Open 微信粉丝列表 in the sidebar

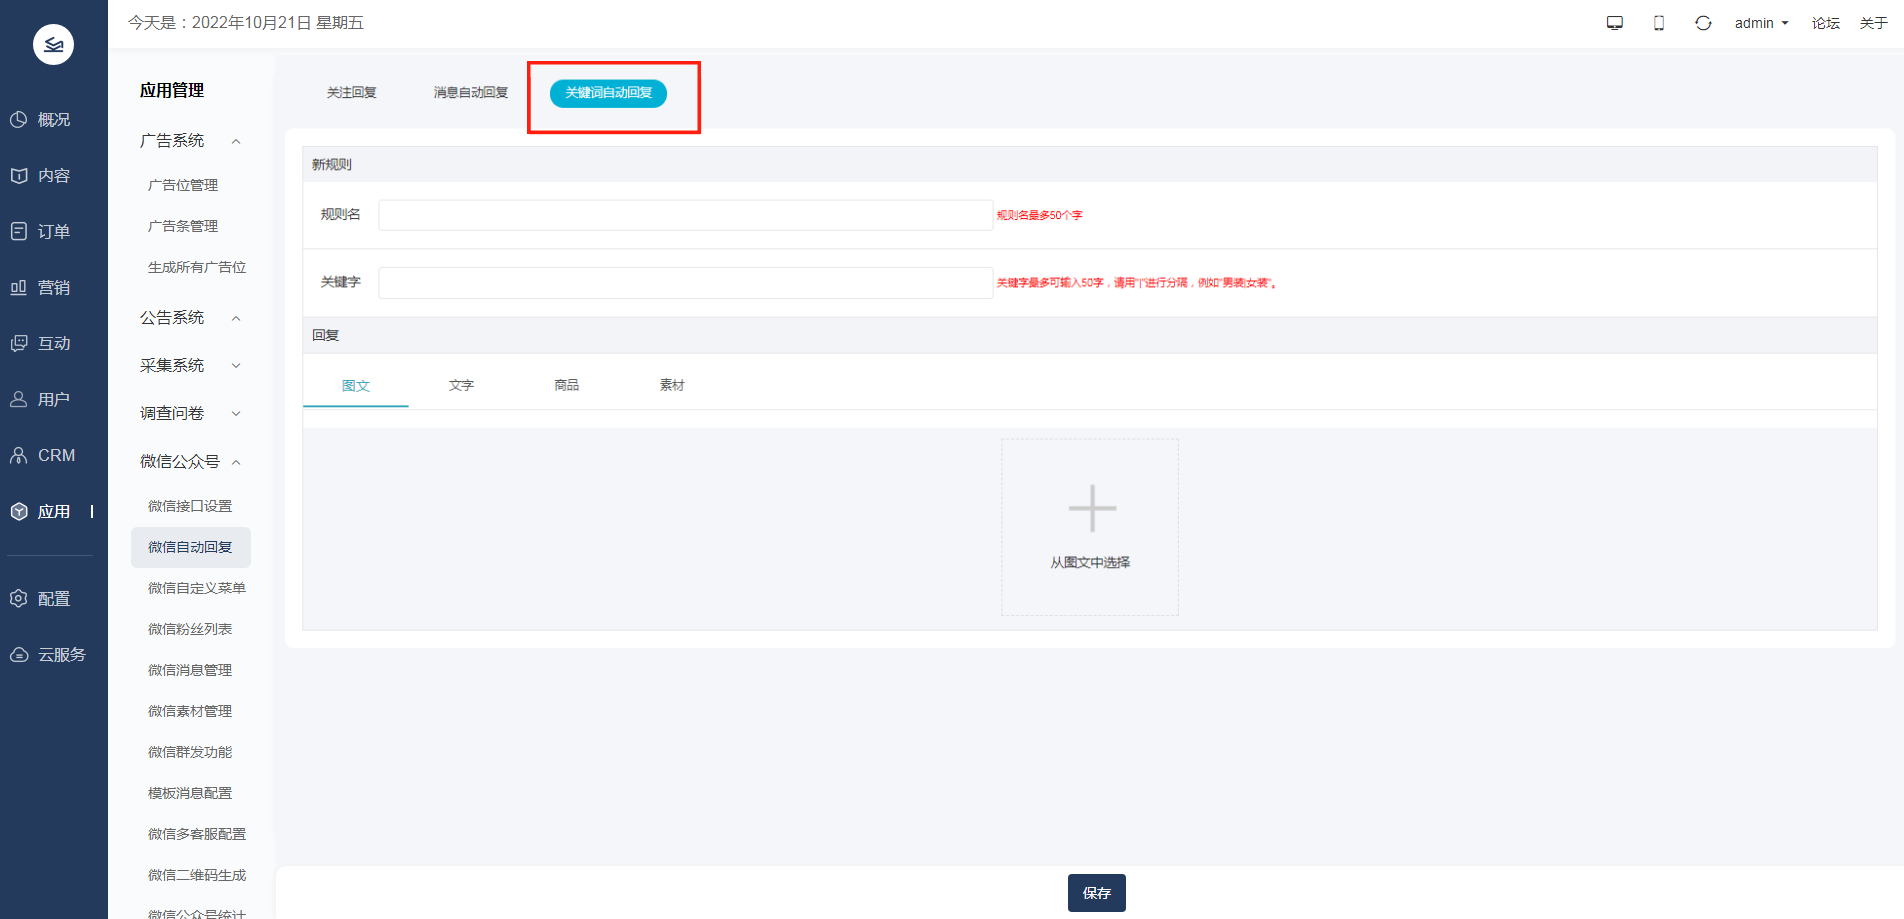(x=190, y=629)
